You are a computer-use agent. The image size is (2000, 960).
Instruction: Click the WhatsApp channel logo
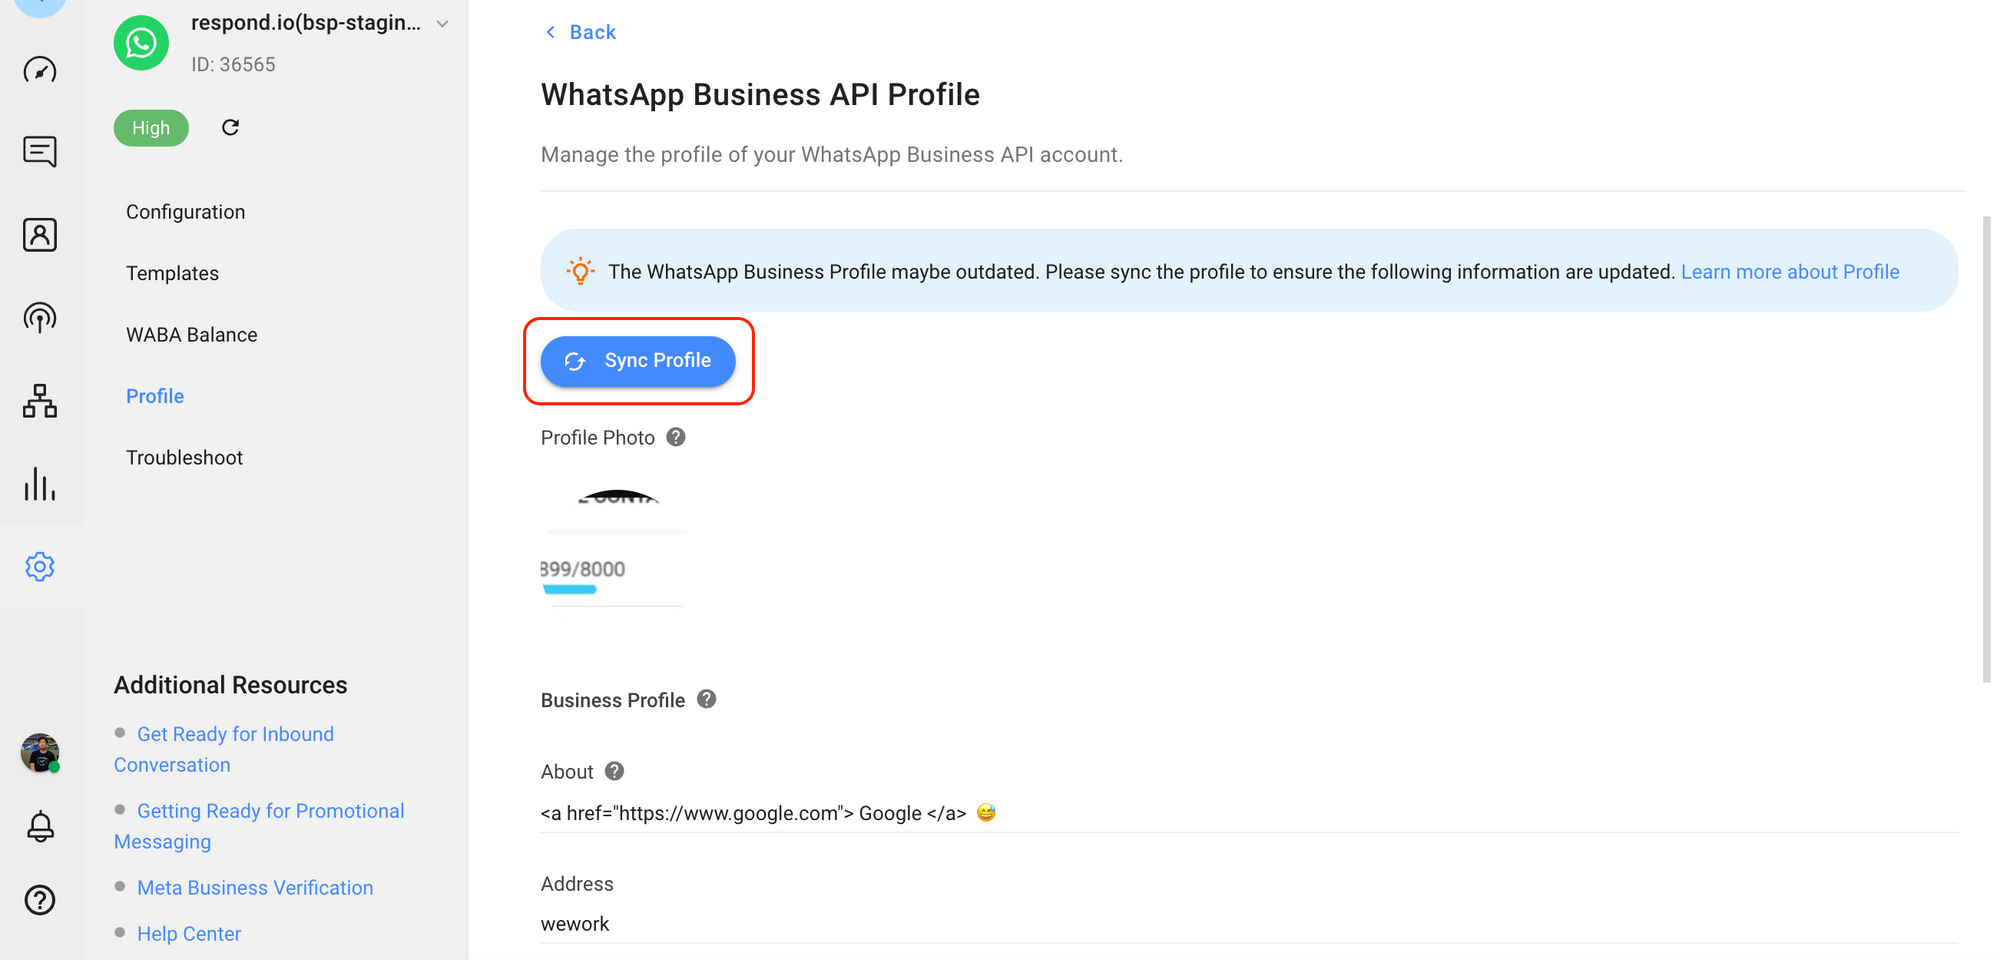tap(141, 43)
